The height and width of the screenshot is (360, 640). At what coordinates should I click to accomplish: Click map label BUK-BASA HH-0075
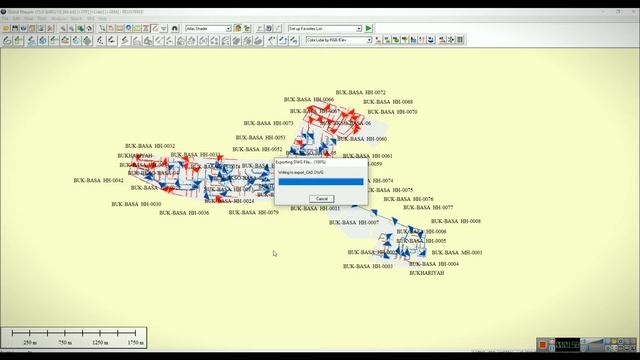391,190
